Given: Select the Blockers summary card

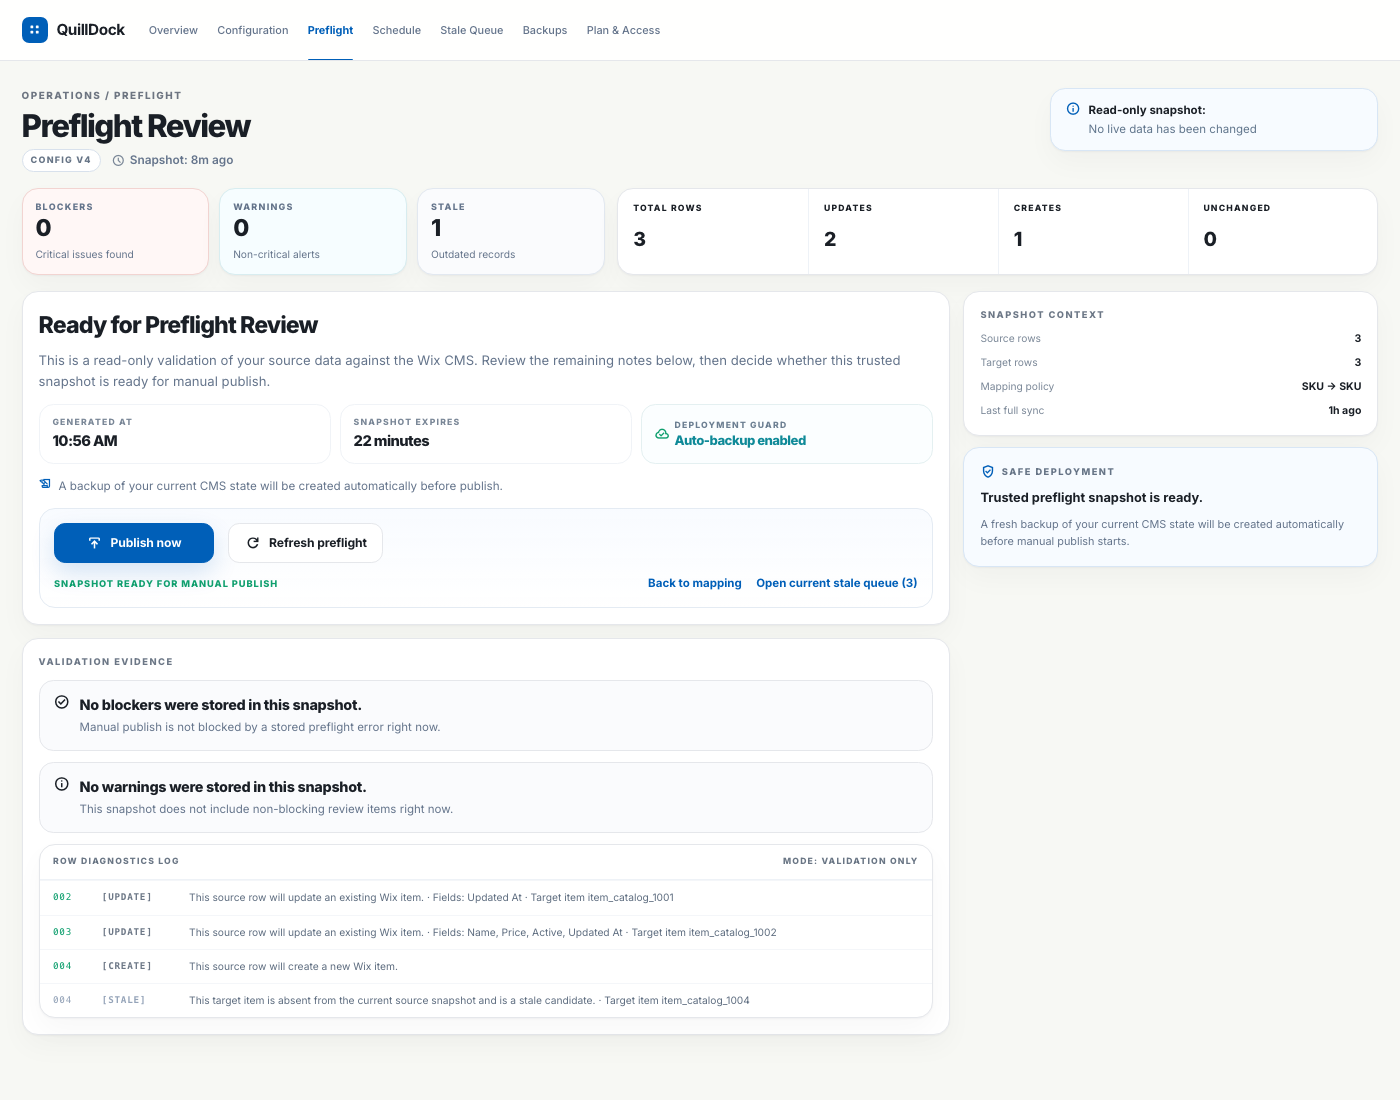Looking at the screenshot, I should [x=115, y=231].
